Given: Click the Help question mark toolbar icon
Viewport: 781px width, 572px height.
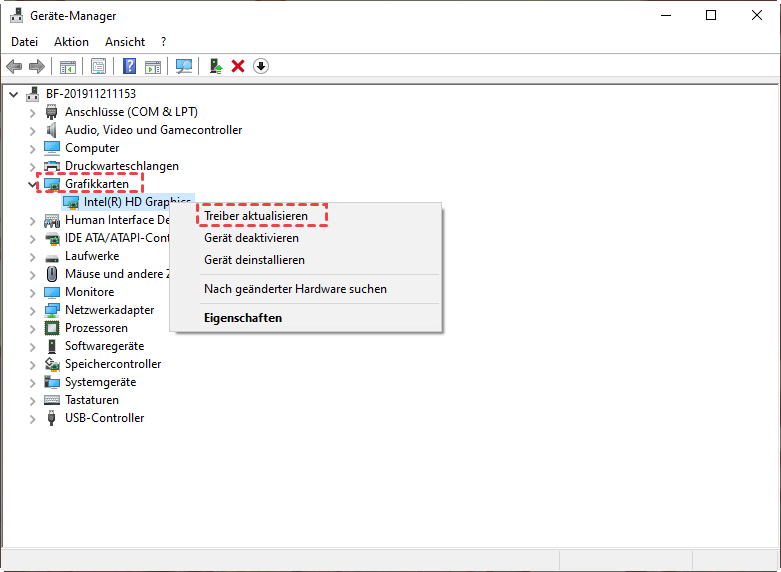Looking at the screenshot, I should (129, 66).
